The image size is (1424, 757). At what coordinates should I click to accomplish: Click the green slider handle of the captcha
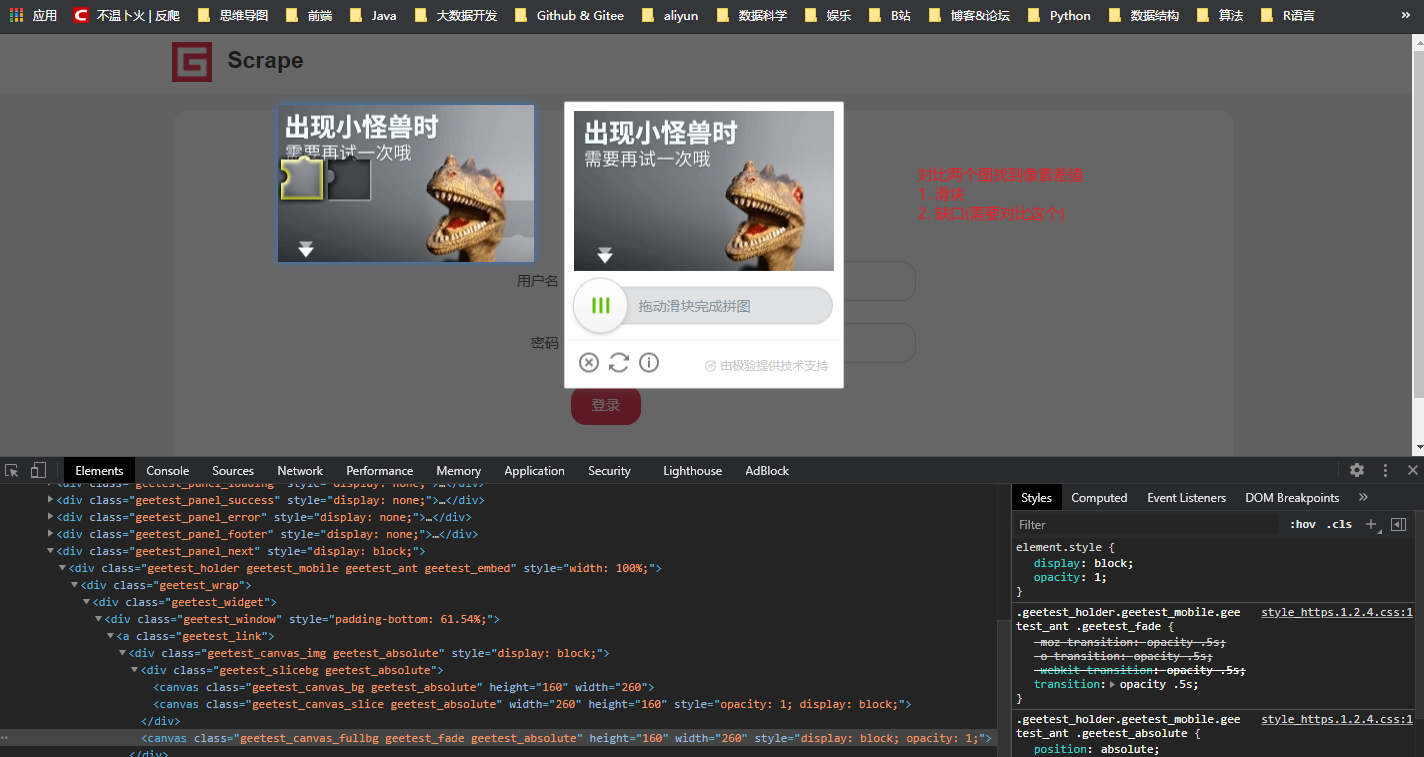[x=600, y=306]
